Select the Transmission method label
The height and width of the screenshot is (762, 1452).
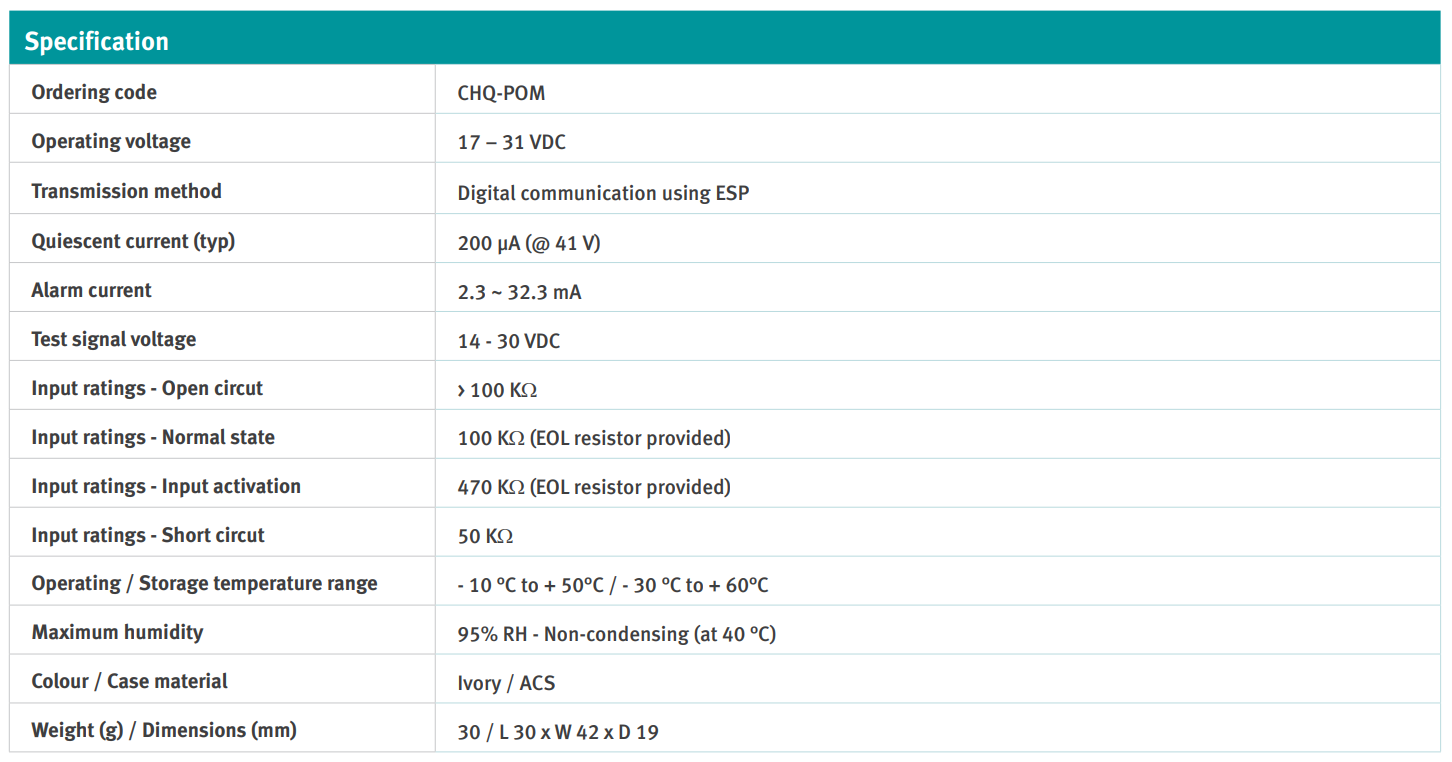pyautogui.click(x=126, y=191)
